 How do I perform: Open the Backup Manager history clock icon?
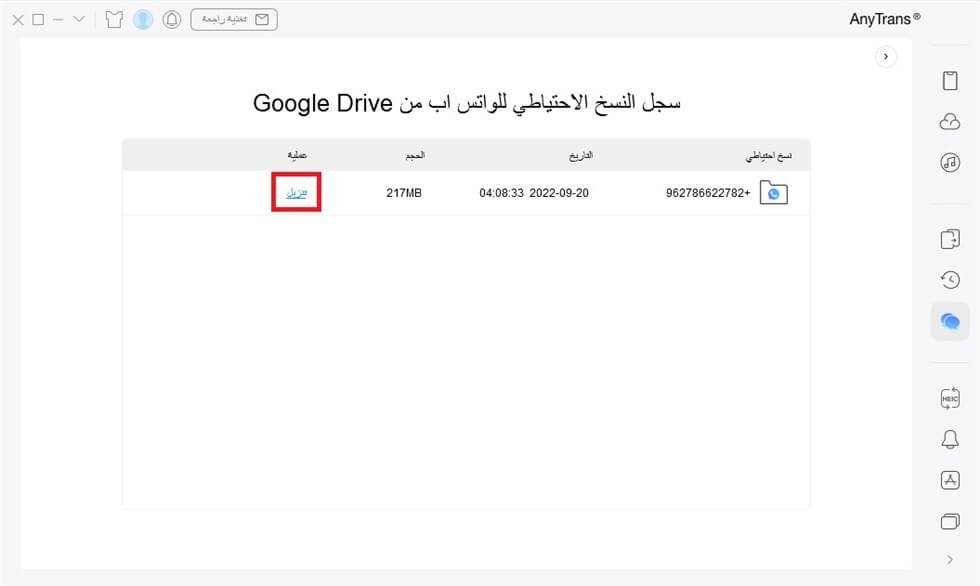click(x=949, y=279)
